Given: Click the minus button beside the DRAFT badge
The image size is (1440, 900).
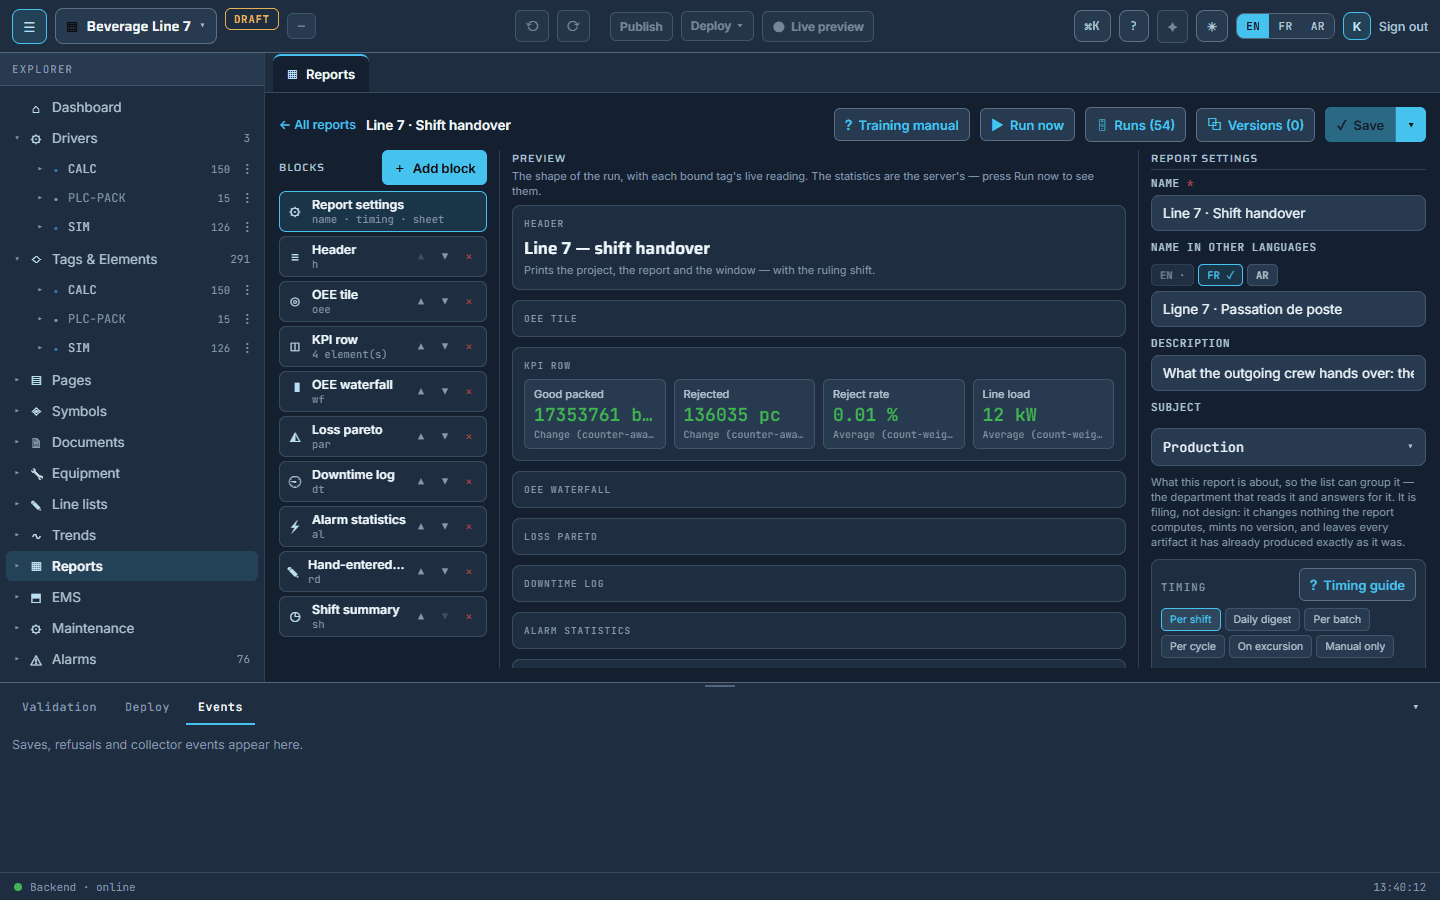Looking at the screenshot, I should pyautogui.click(x=301, y=26).
